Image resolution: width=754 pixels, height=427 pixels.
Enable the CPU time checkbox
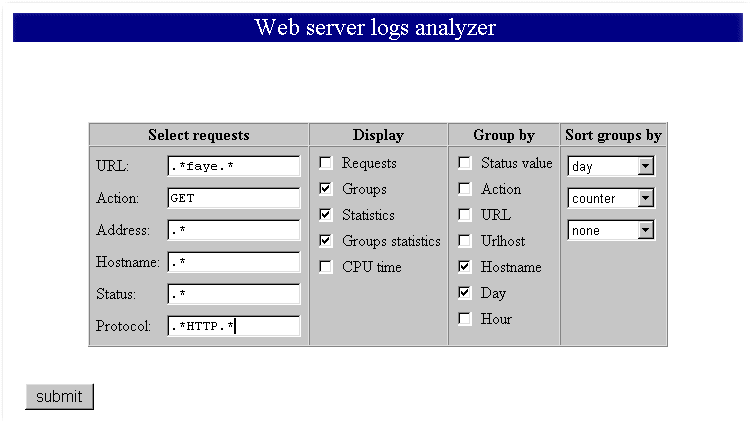pyautogui.click(x=326, y=267)
